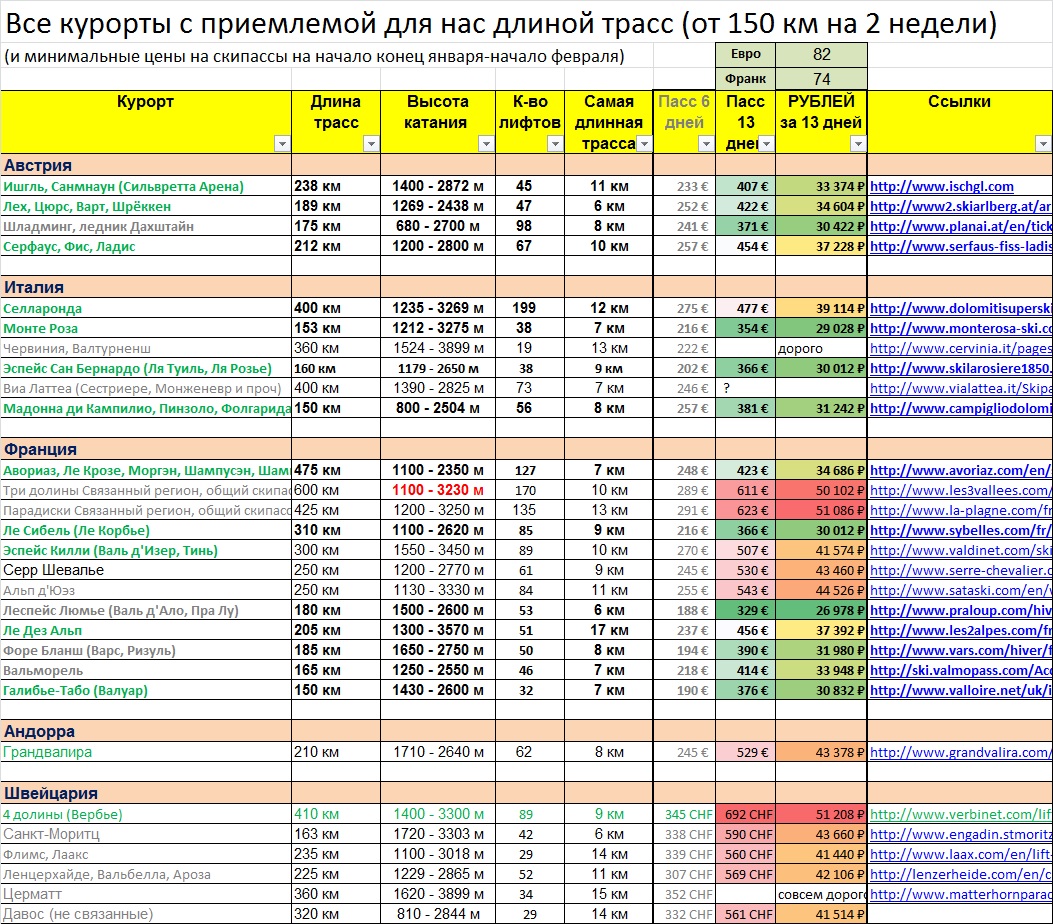The image size is (1053, 924).
Task: Select the Евро rate cell with 82
Action: 821,54
